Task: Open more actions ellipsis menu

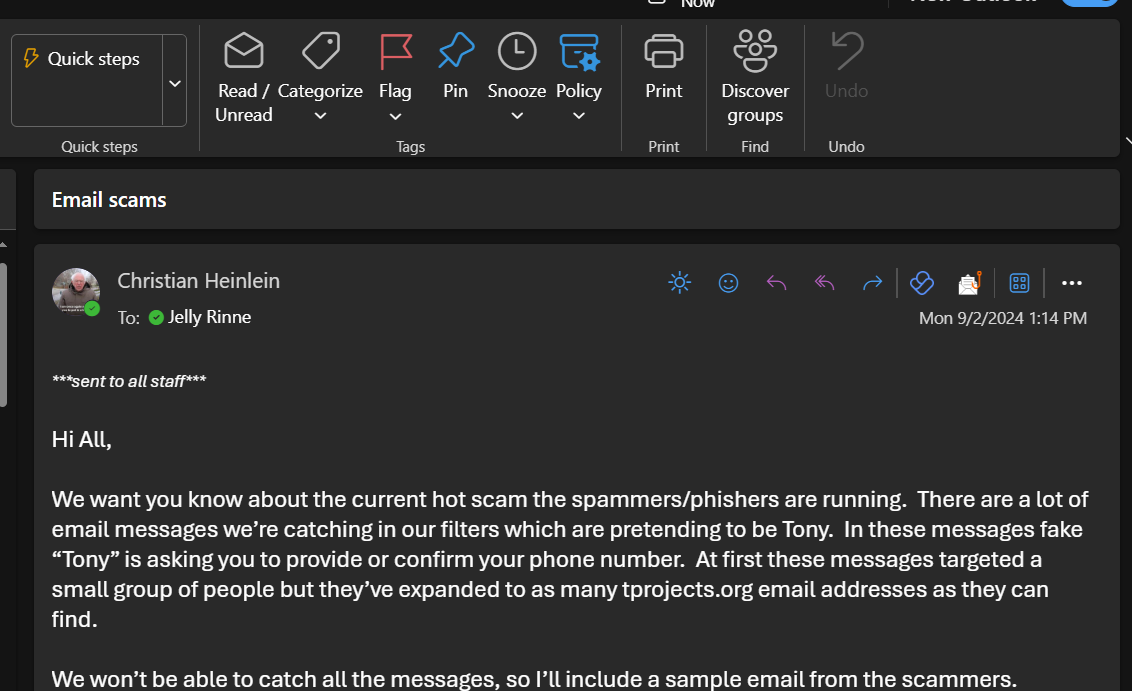Action: point(1071,283)
